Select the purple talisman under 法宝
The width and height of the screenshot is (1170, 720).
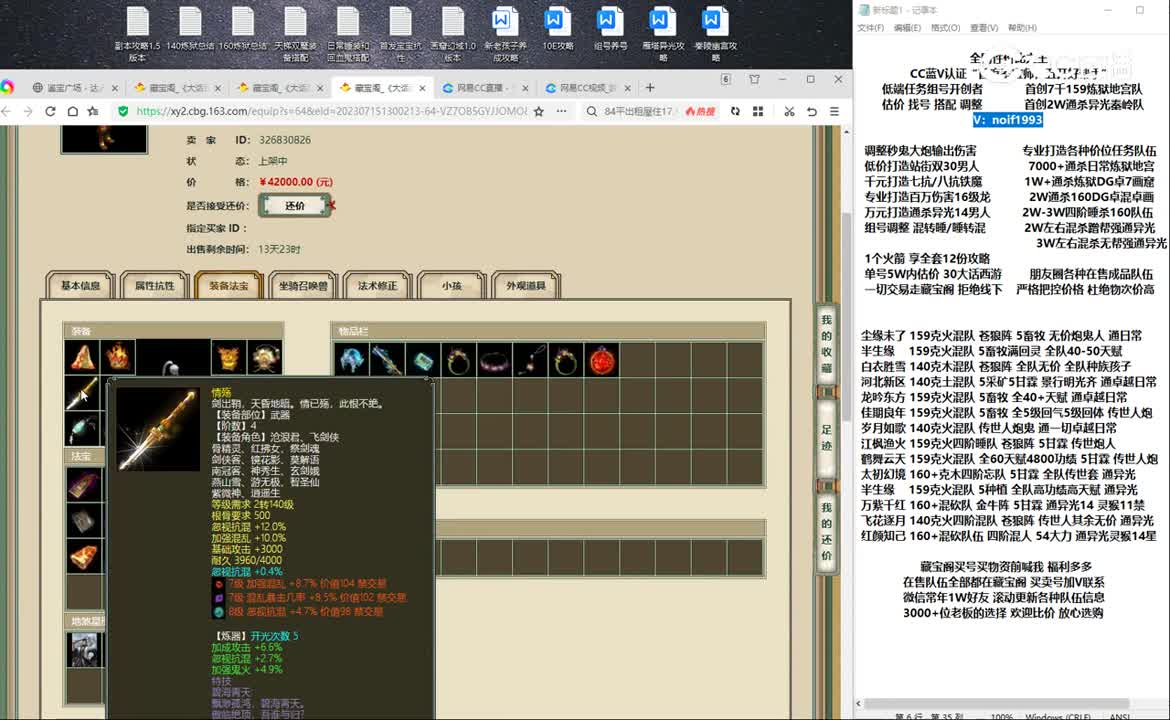point(84,484)
